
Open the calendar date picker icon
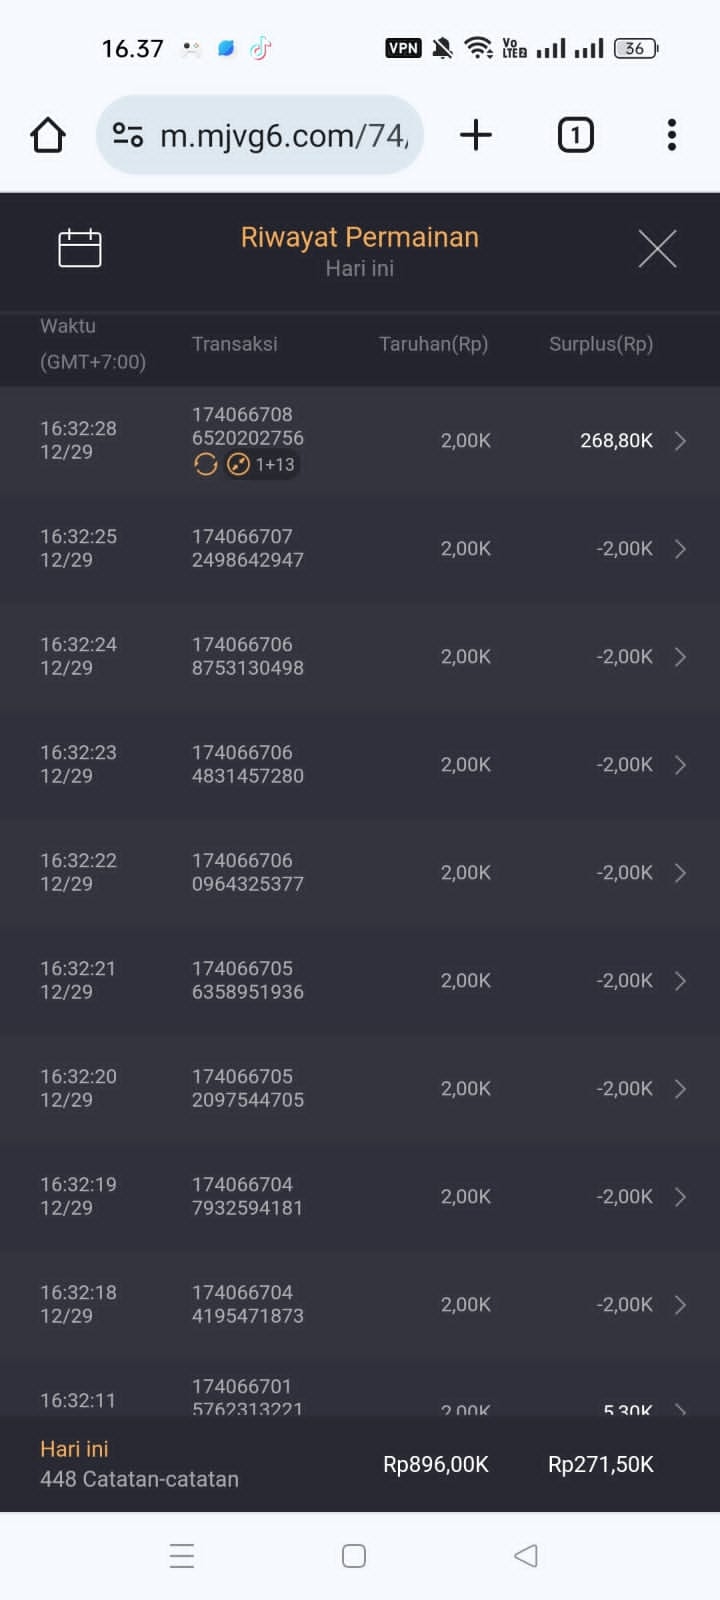(x=80, y=248)
